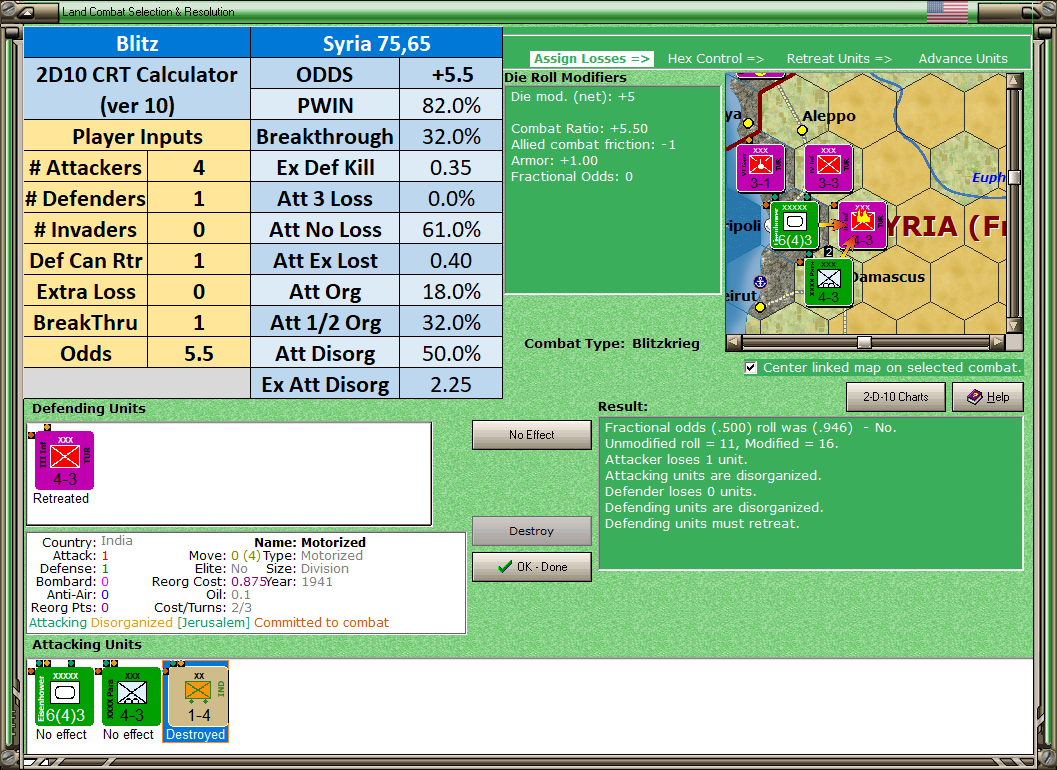This screenshot has width=1057, height=770.
Task: Switch to the Retreat Units step
Action: point(839,59)
